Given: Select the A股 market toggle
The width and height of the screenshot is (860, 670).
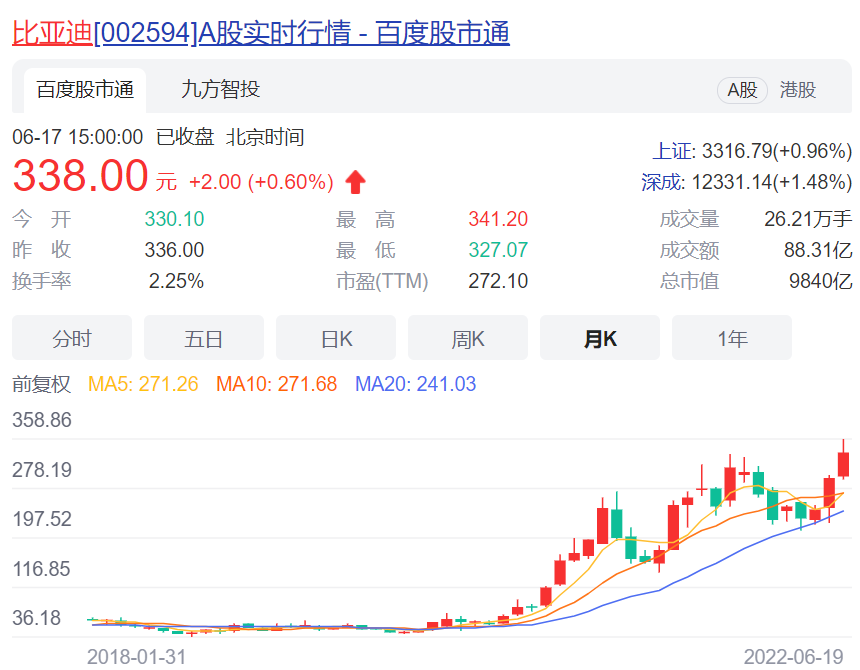Looking at the screenshot, I should tap(742, 90).
